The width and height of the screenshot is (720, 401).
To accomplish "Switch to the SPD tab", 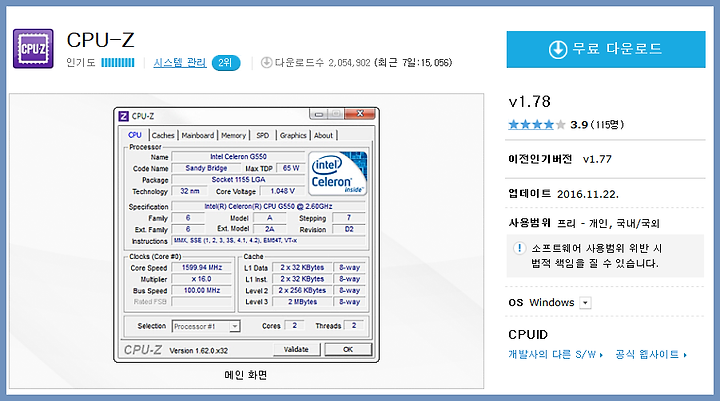I will tap(263, 136).
